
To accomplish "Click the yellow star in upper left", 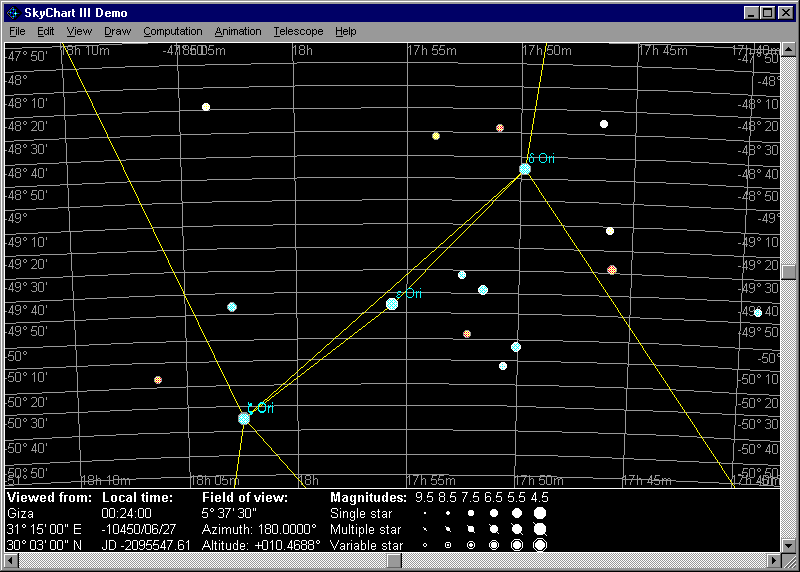I will (x=206, y=107).
